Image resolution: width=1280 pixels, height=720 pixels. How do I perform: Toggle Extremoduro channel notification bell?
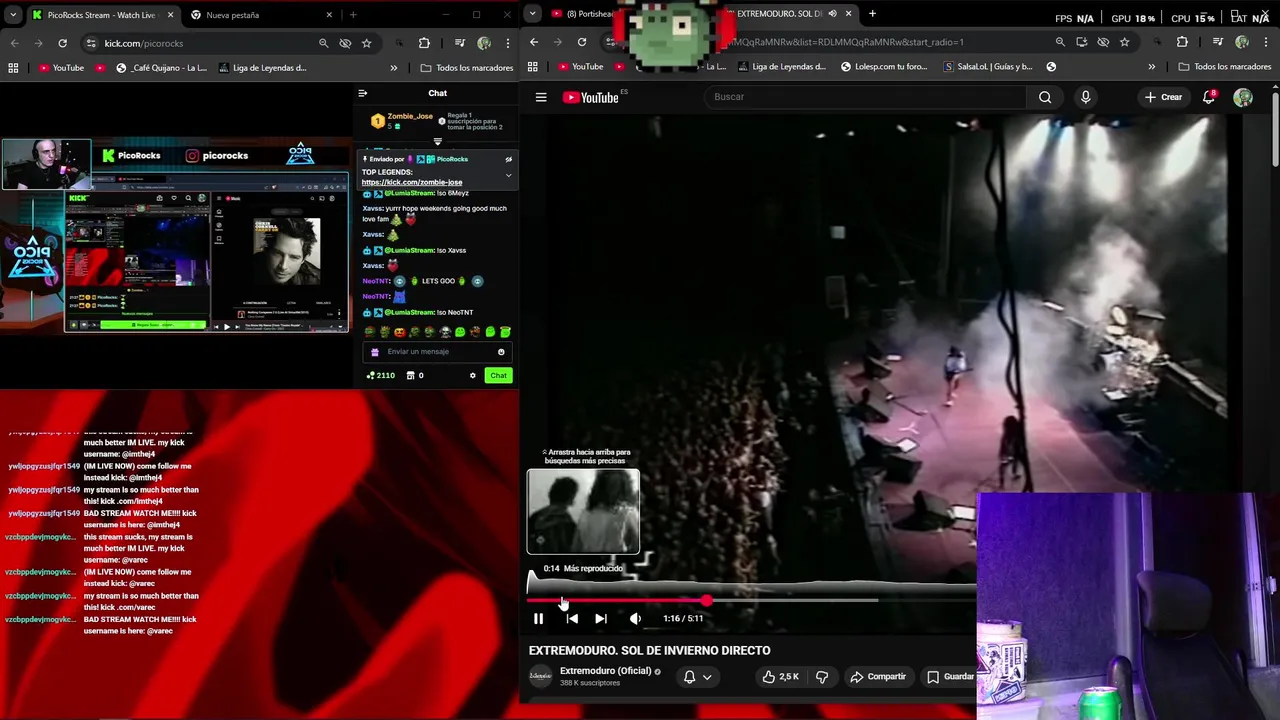689,677
